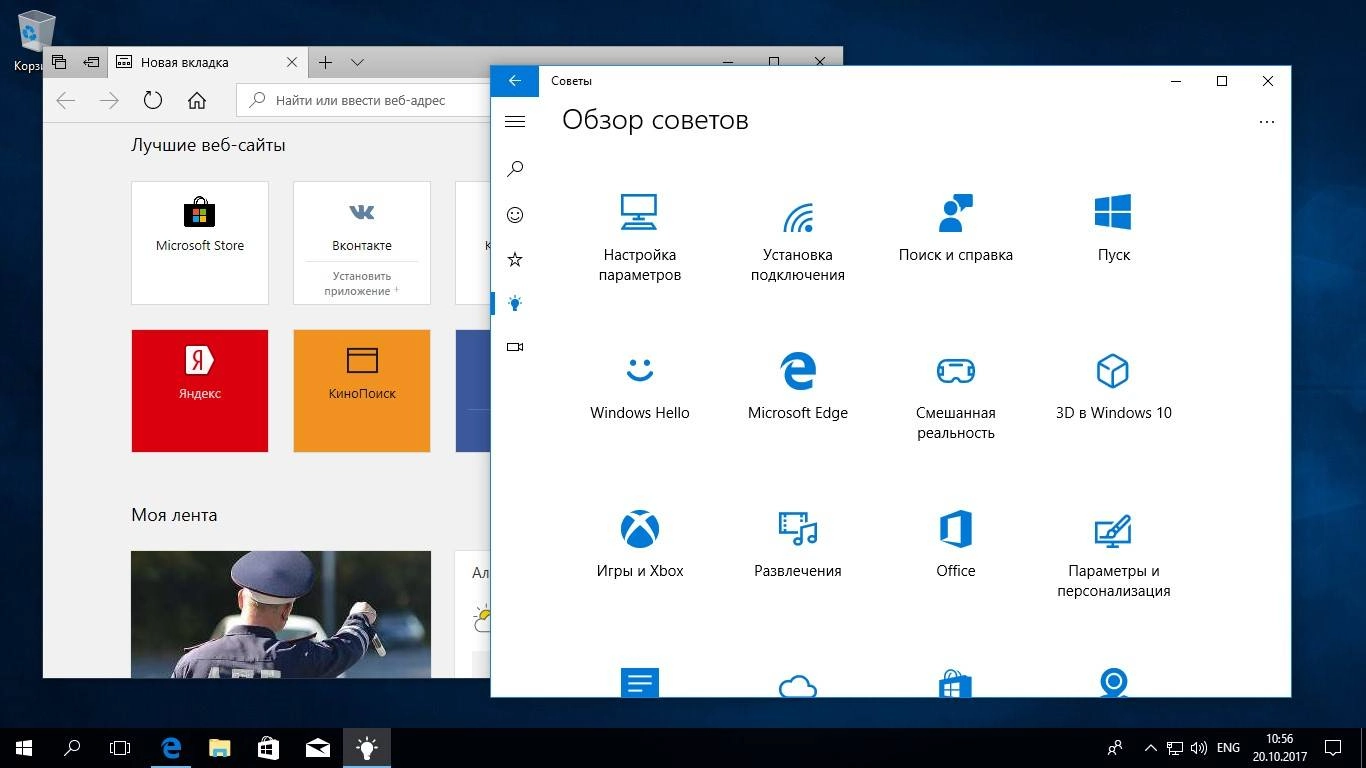Click the Edge address bar field
This screenshot has height=768, width=1366.
click(x=364, y=100)
